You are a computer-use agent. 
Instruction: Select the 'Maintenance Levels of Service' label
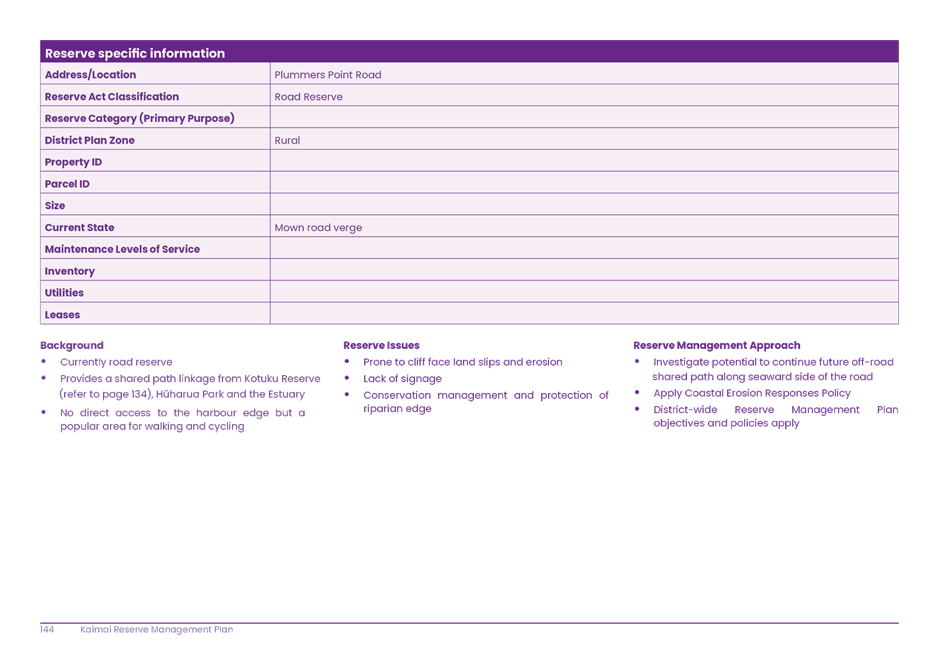click(x=122, y=249)
